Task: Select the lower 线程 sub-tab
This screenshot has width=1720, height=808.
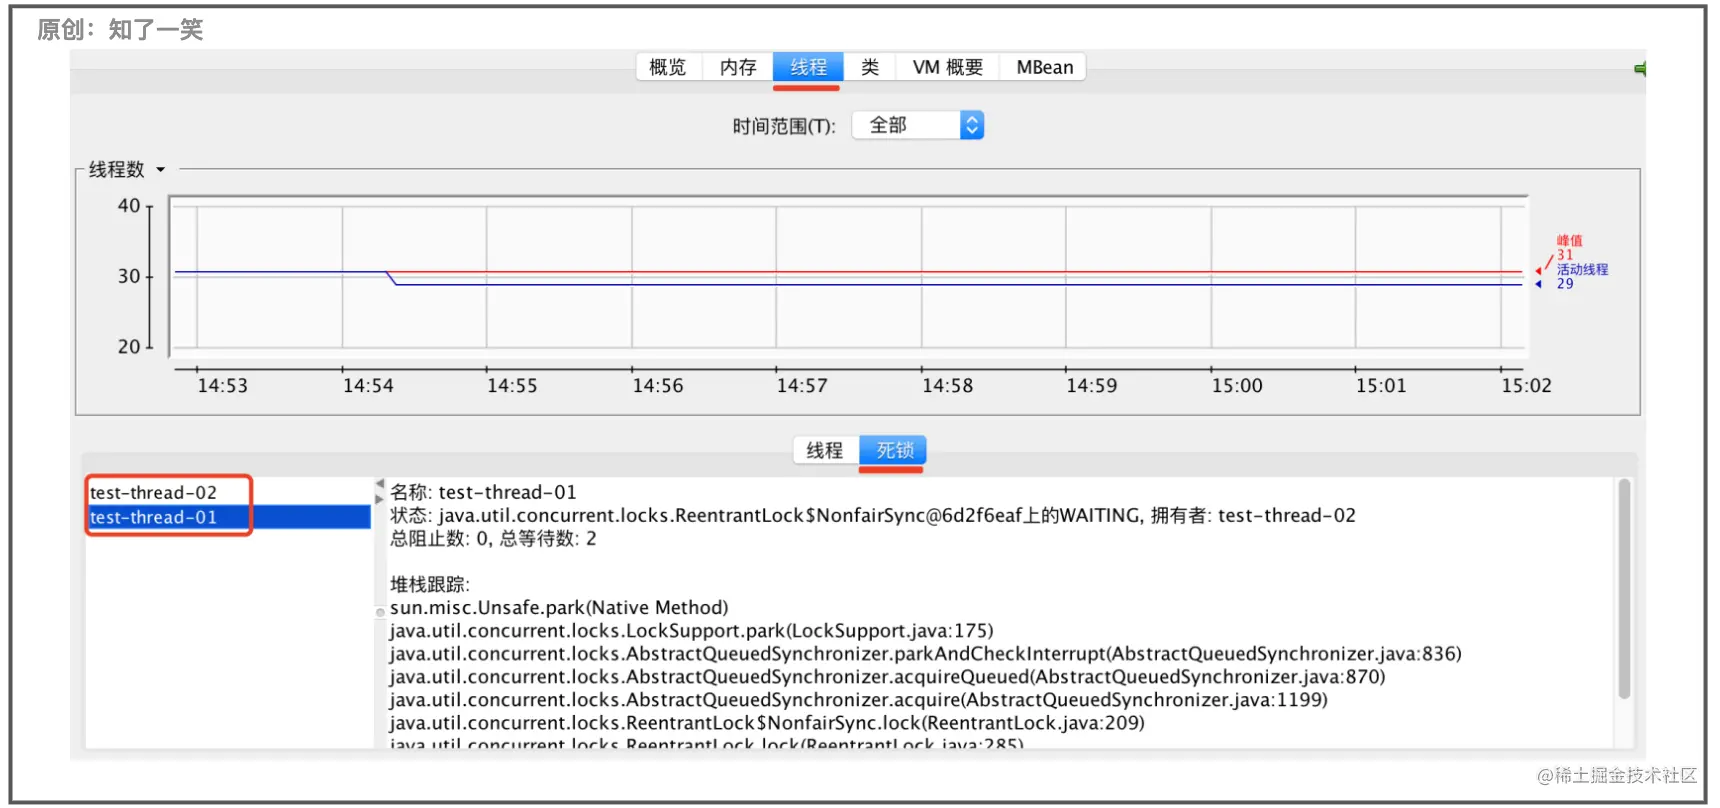Action: [825, 450]
